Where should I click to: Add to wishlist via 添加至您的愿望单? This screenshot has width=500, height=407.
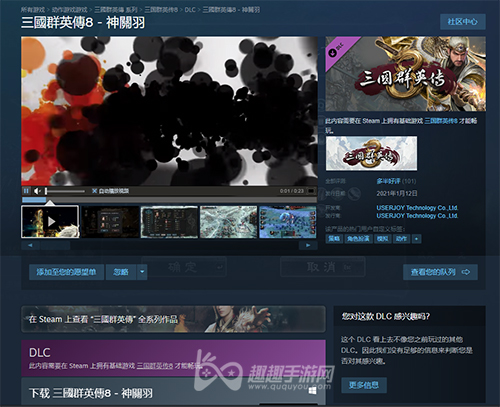[x=66, y=272]
